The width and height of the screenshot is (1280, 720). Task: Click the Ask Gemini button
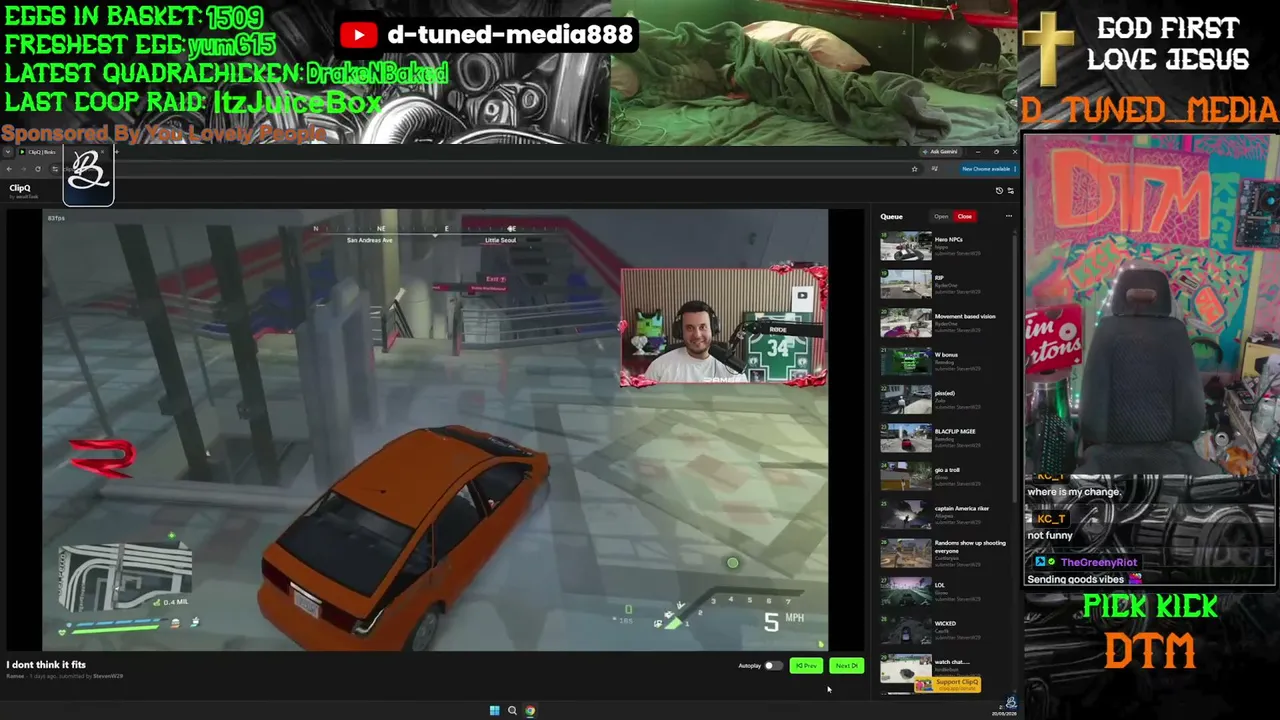[941, 152]
